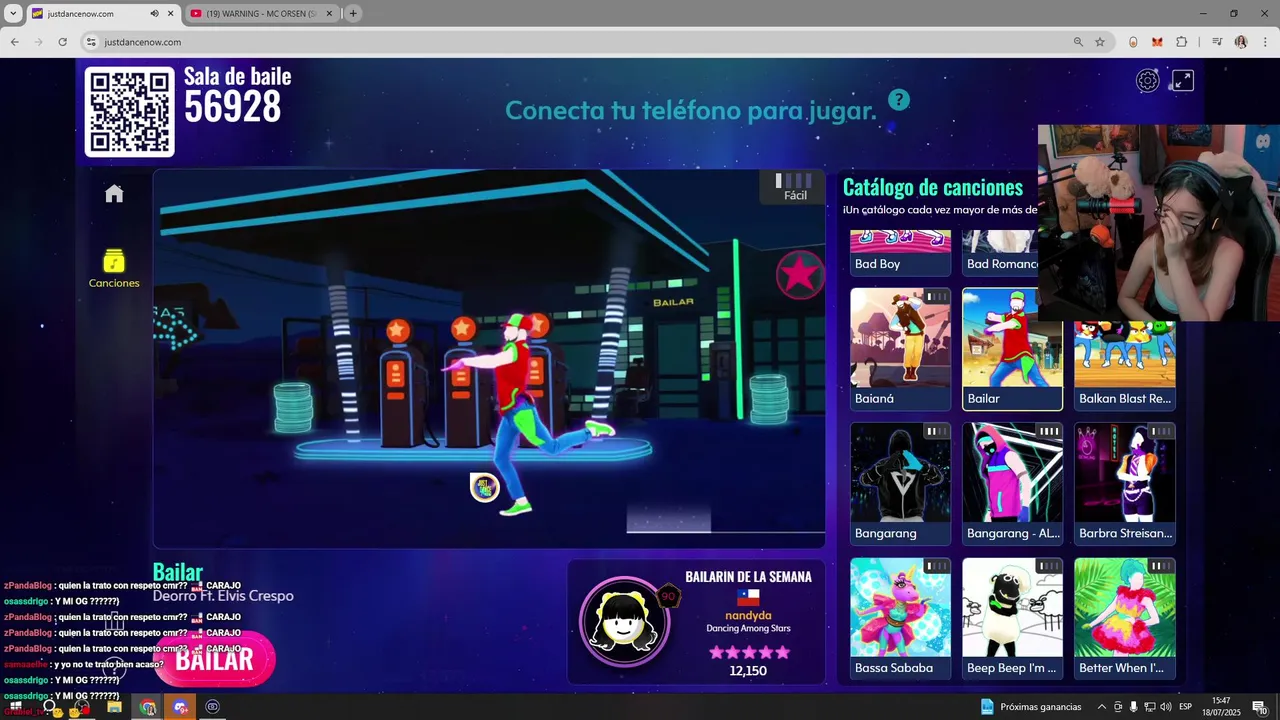Open the media controls icon in Chrome
The width and height of the screenshot is (1280, 720).
tap(1217, 42)
